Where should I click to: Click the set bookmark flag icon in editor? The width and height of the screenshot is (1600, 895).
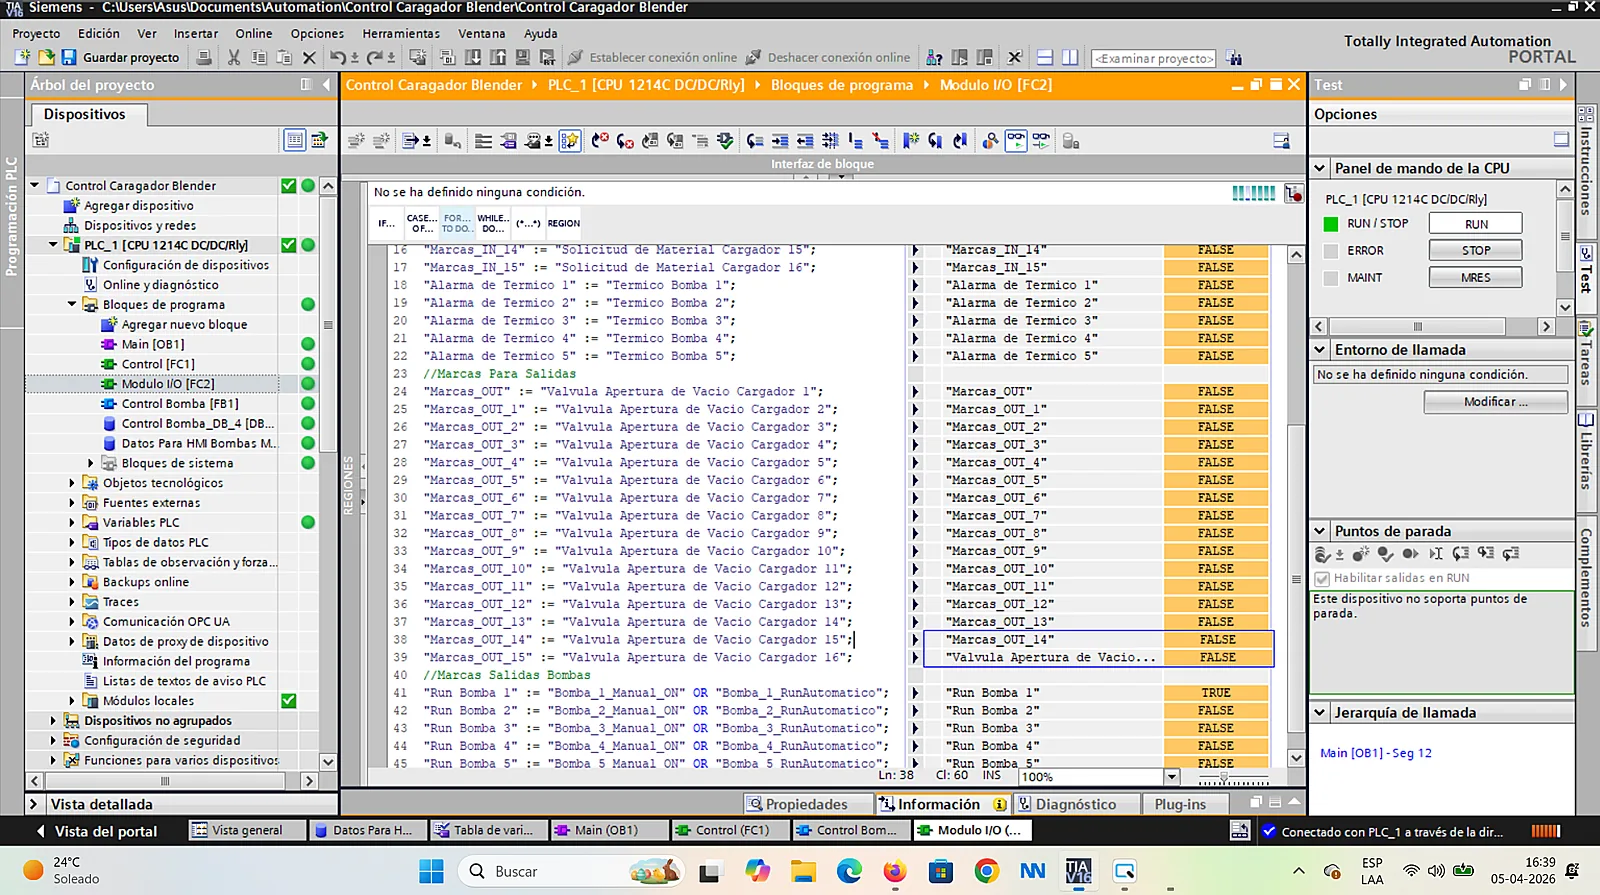point(910,141)
